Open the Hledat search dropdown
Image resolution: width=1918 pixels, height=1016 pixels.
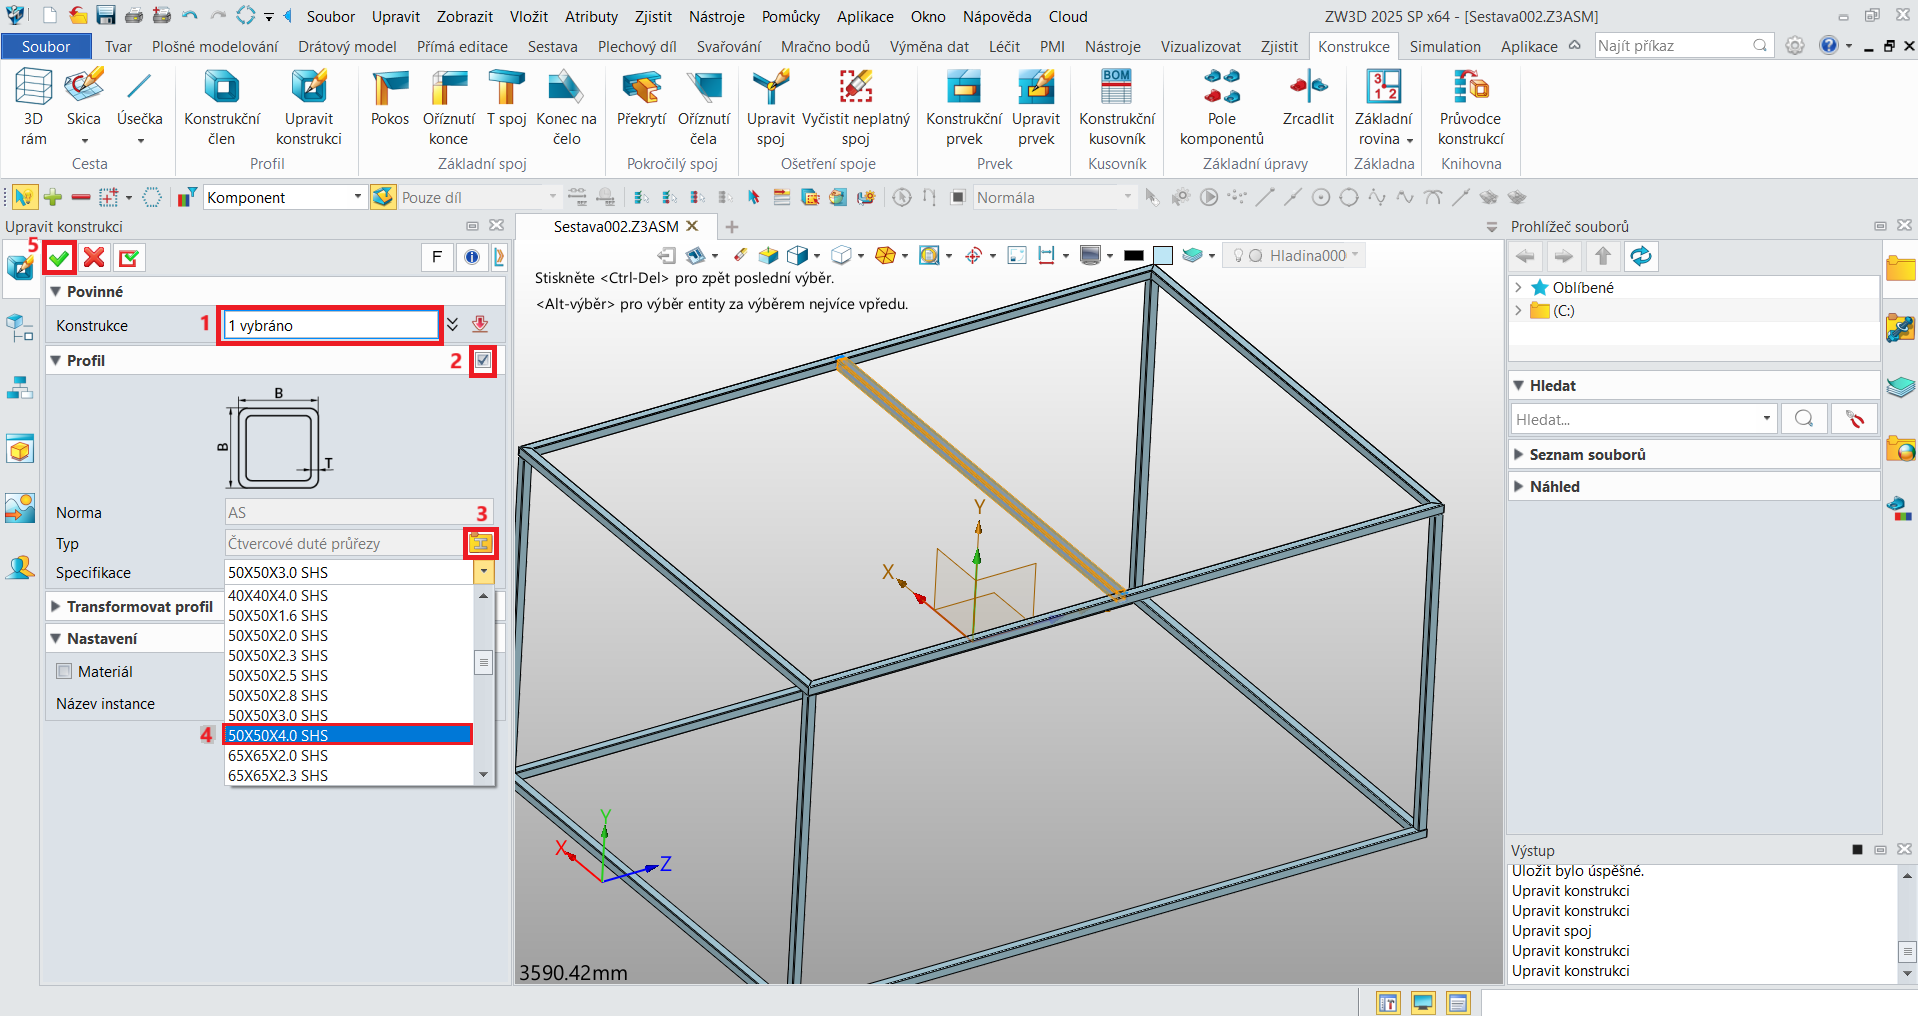pyautogui.click(x=1766, y=419)
